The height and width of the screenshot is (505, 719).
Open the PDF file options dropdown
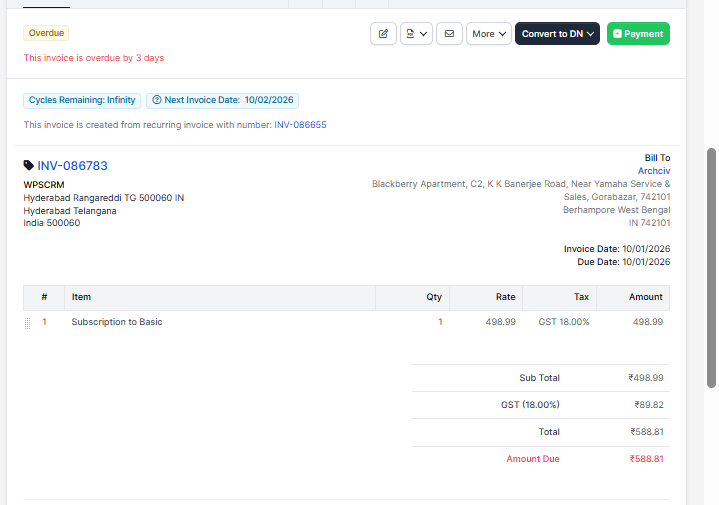[416, 34]
